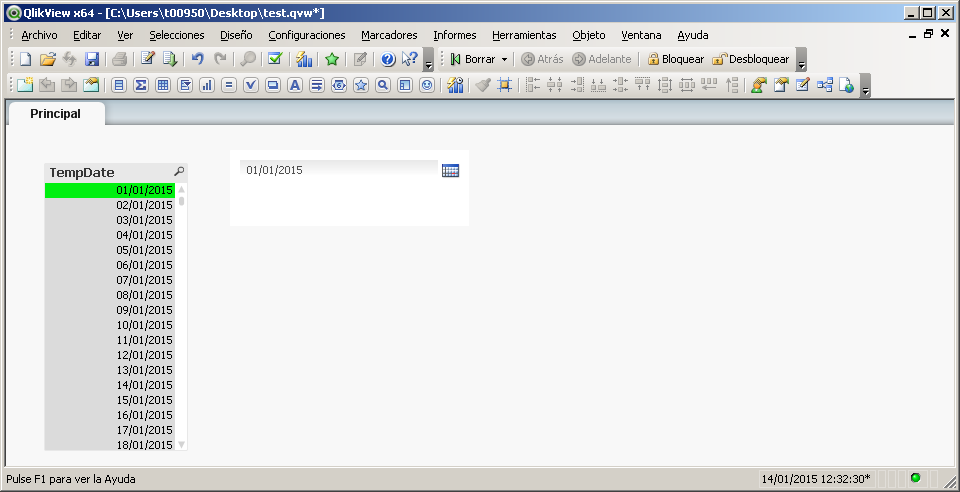Click the Reload script icon with the green arrow

(x=170, y=59)
